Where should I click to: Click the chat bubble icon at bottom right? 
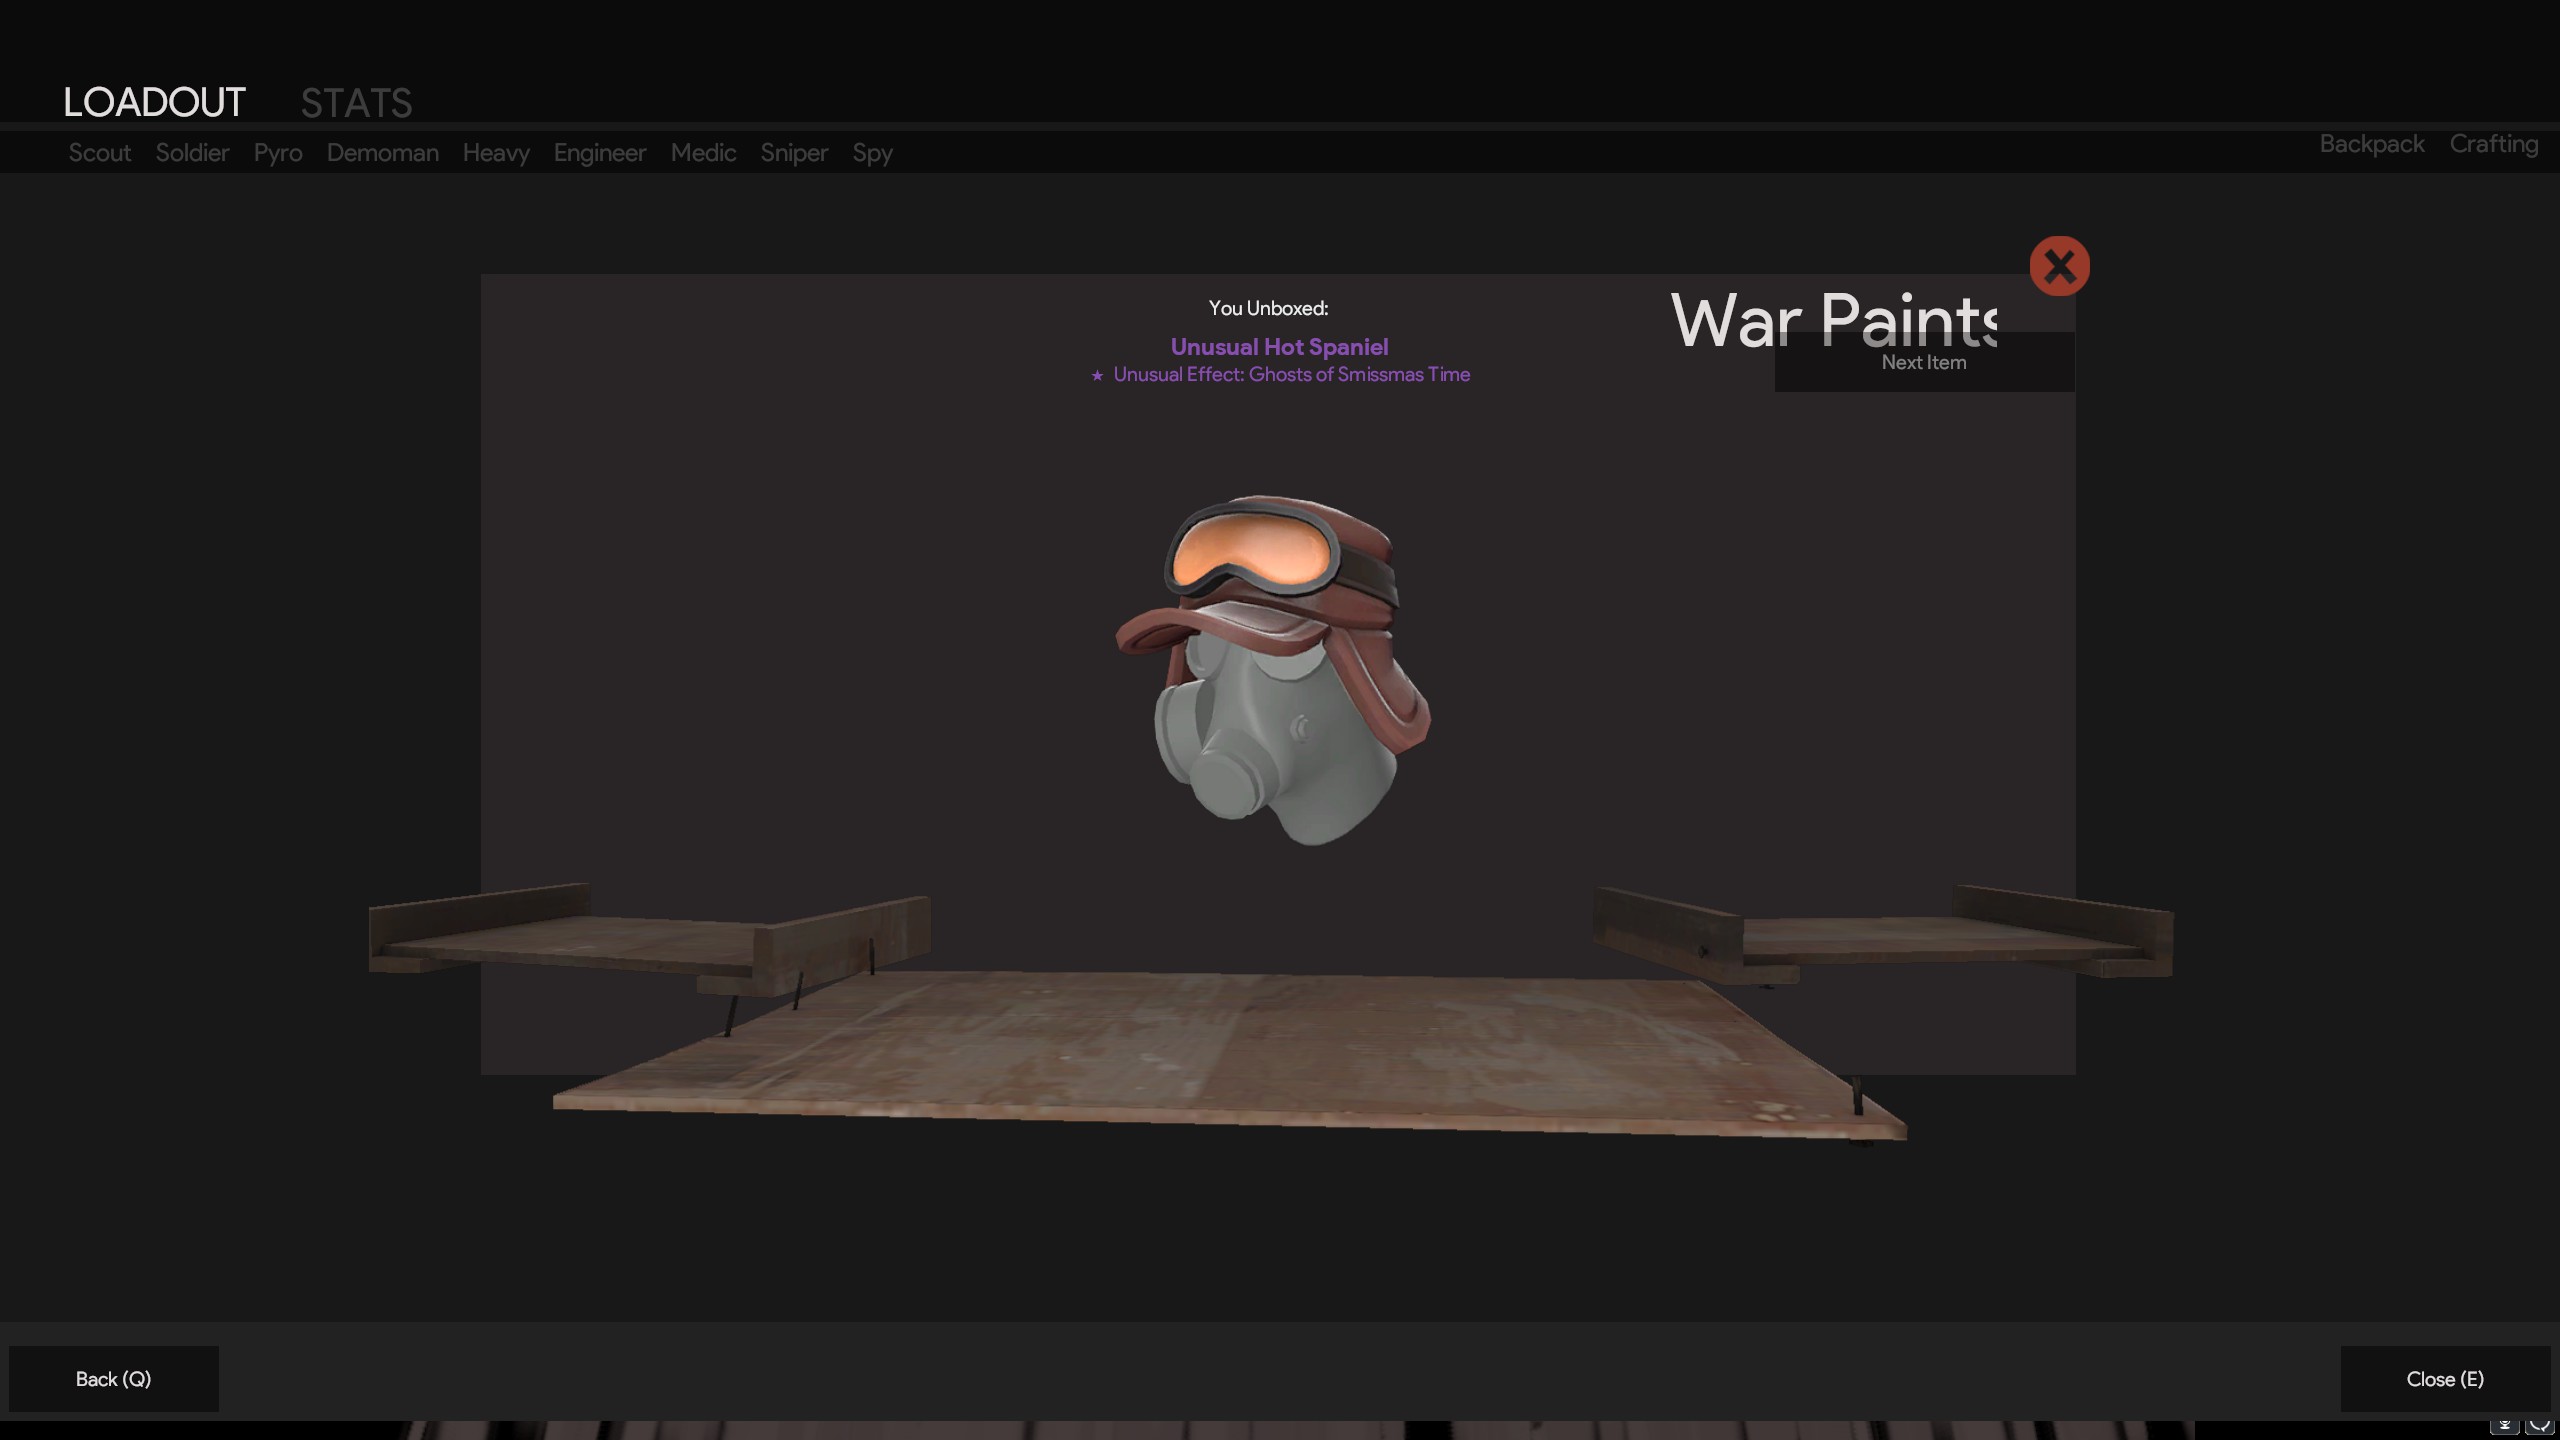tap(2540, 1426)
